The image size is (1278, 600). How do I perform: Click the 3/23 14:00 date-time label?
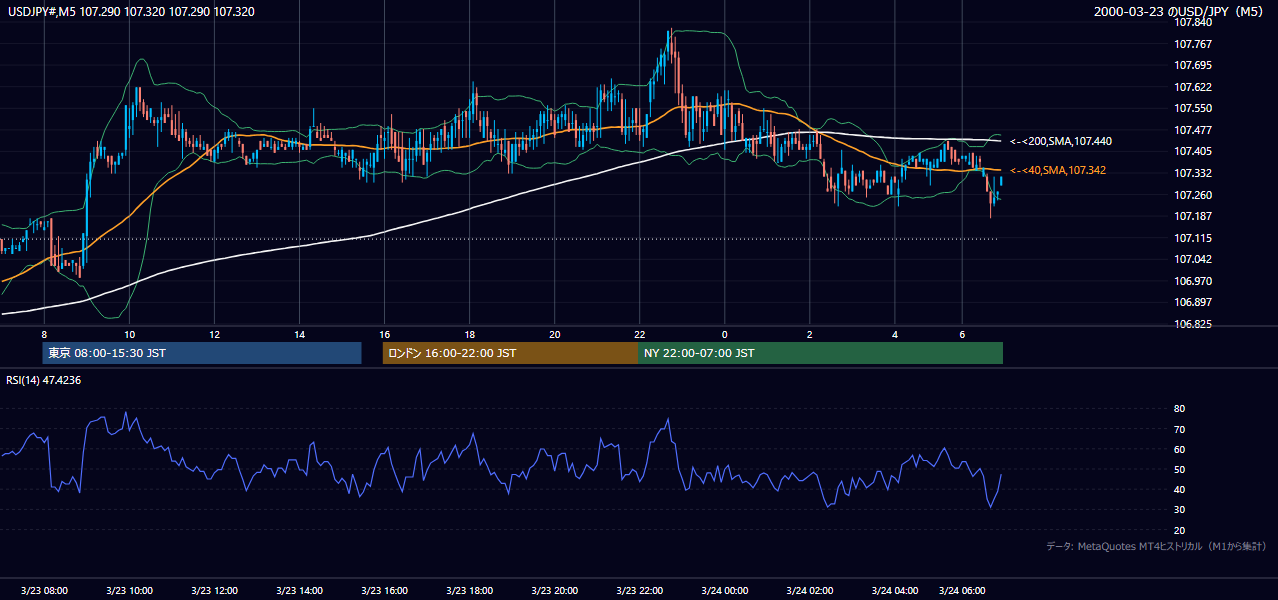pos(299,591)
